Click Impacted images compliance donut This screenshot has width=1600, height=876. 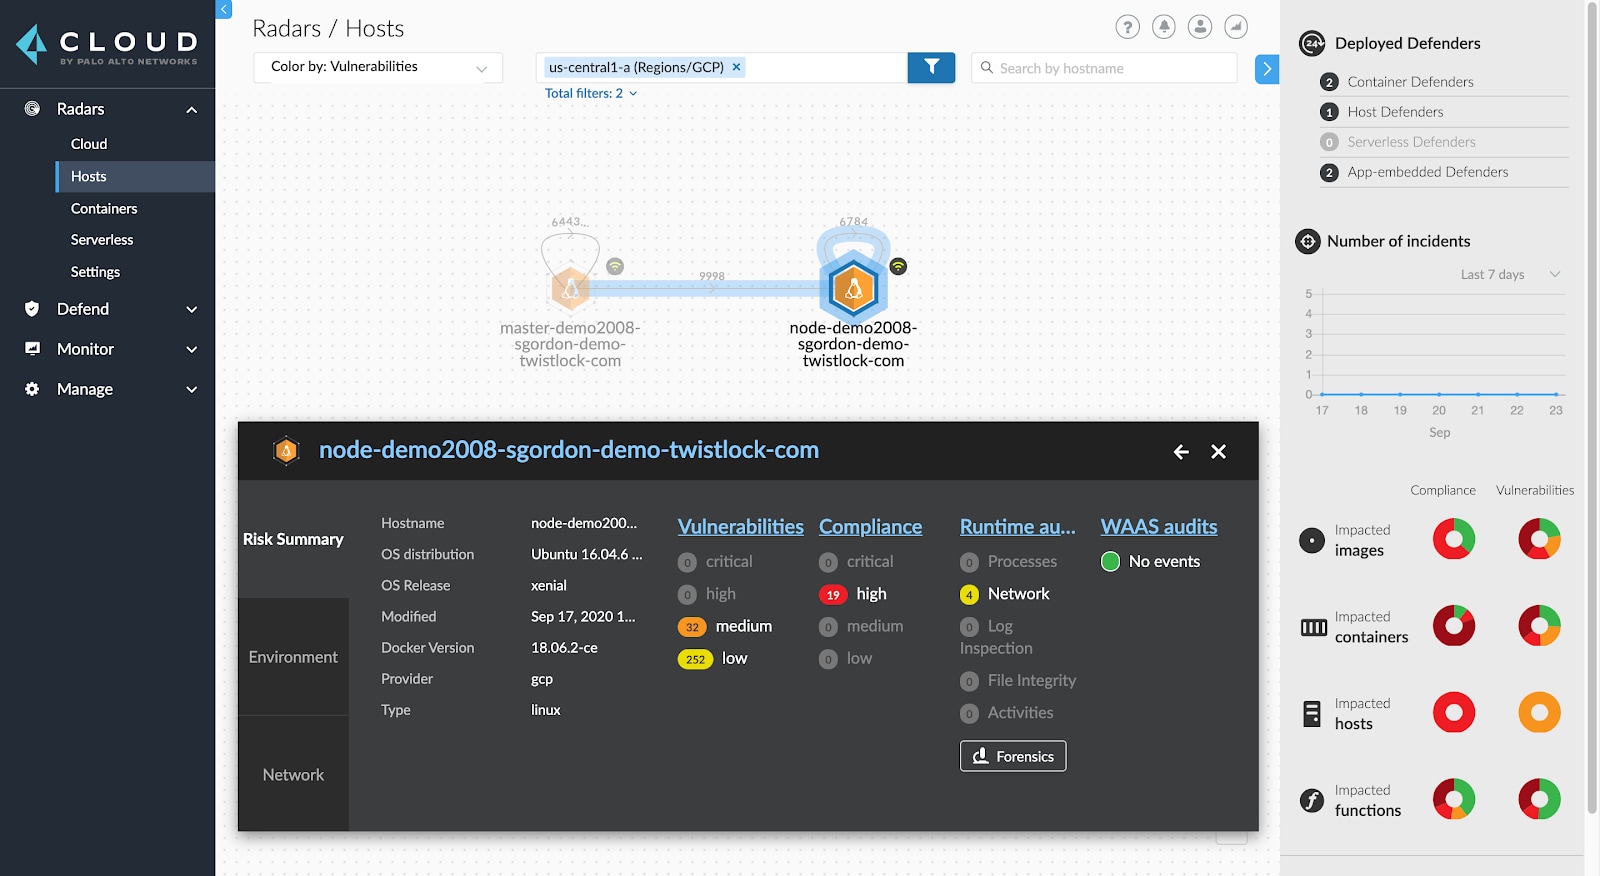tap(1454, 539)
